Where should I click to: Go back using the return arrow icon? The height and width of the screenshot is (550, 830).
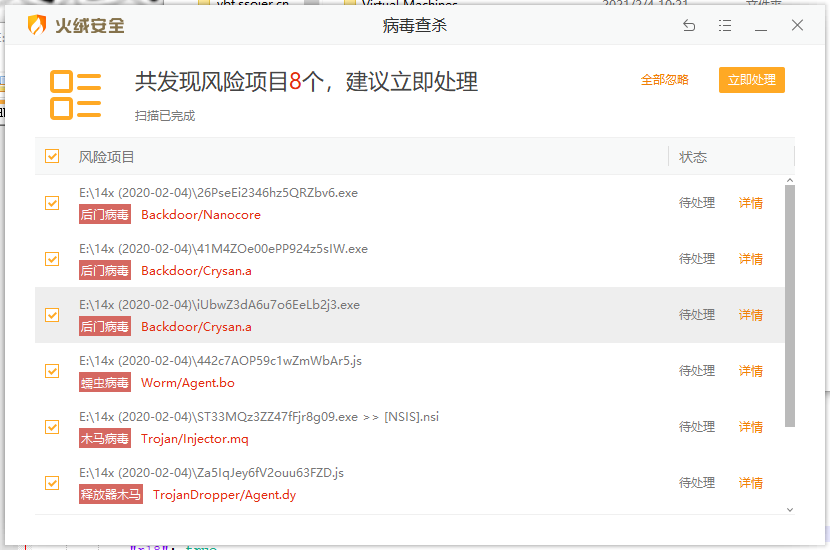pyautogui.click(x=689, y=25)
